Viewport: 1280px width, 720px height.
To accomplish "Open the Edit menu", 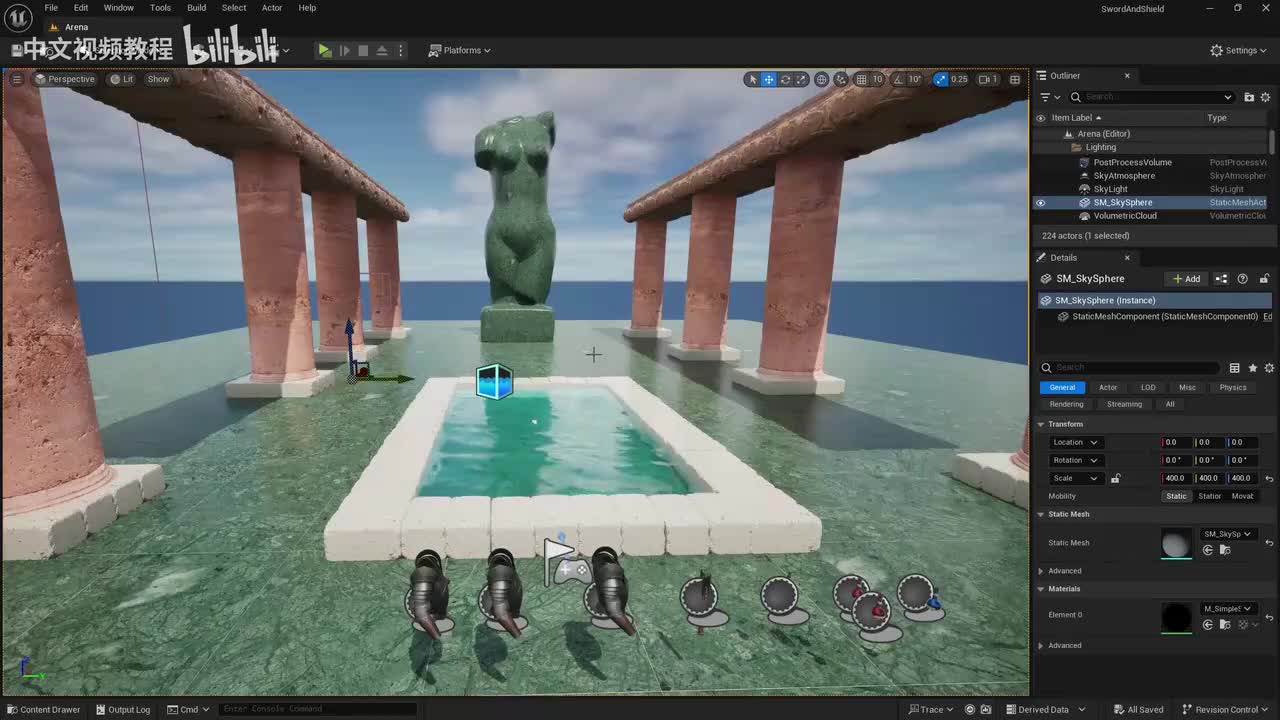I will 81,8.
